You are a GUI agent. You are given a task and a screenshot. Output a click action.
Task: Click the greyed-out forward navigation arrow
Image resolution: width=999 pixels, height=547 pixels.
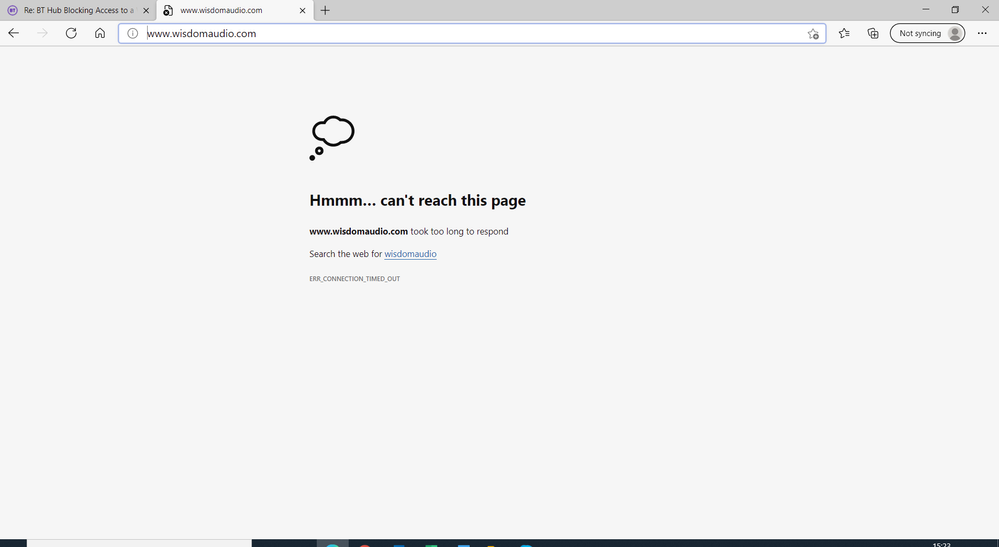(43, 33)
